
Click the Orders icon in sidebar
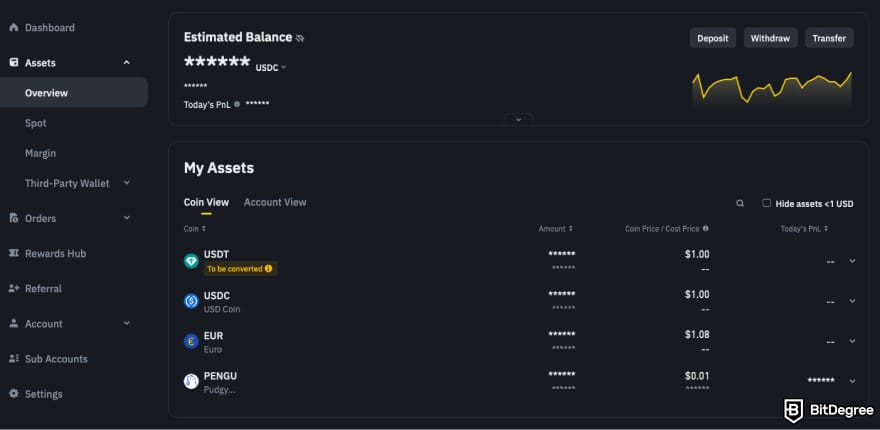14,218
